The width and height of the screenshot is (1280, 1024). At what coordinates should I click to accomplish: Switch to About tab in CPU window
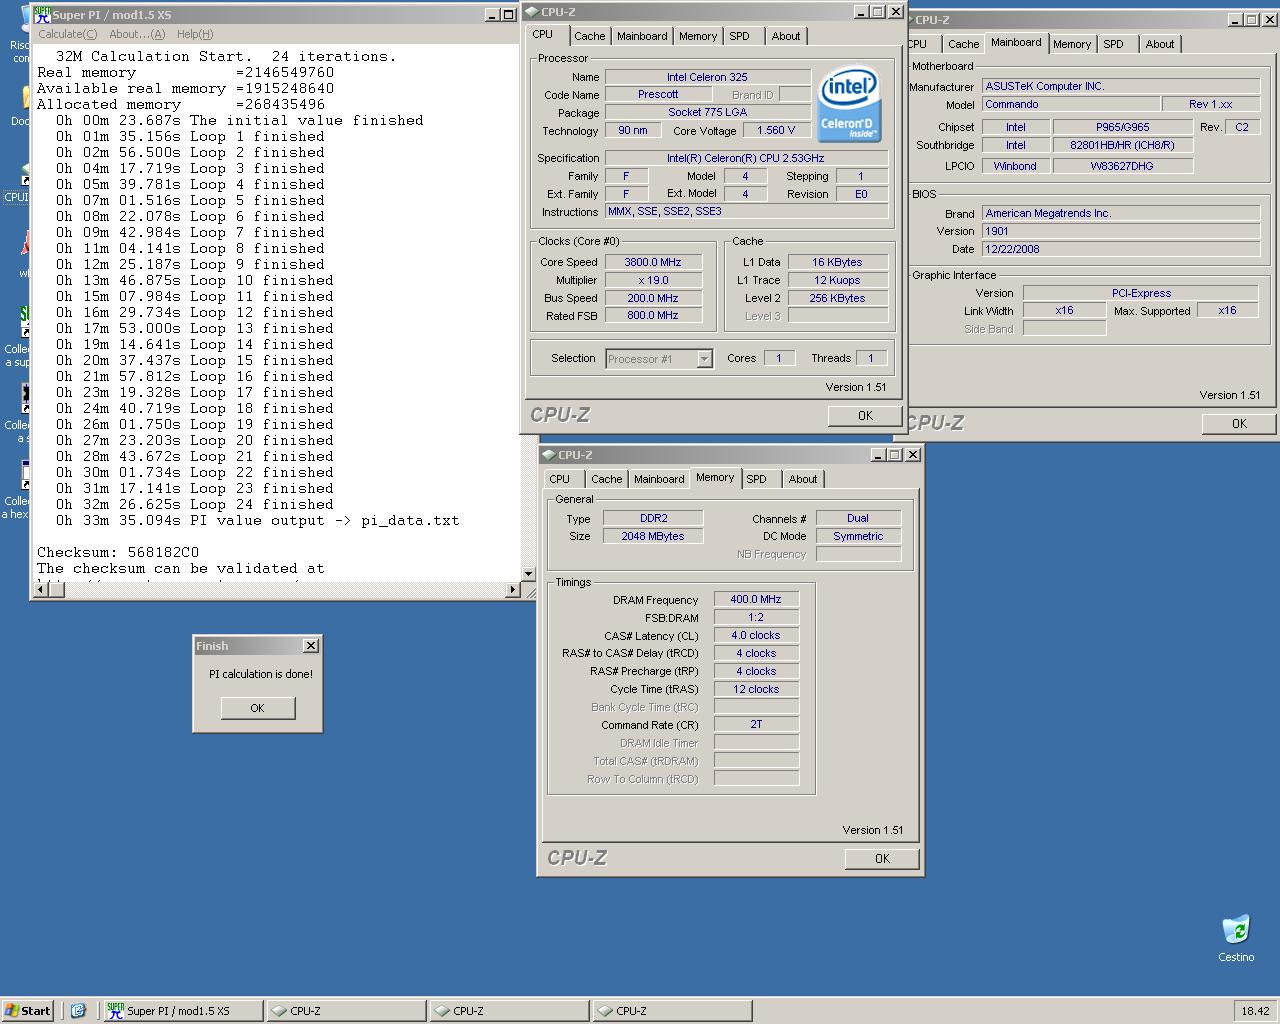pos(786,36)
